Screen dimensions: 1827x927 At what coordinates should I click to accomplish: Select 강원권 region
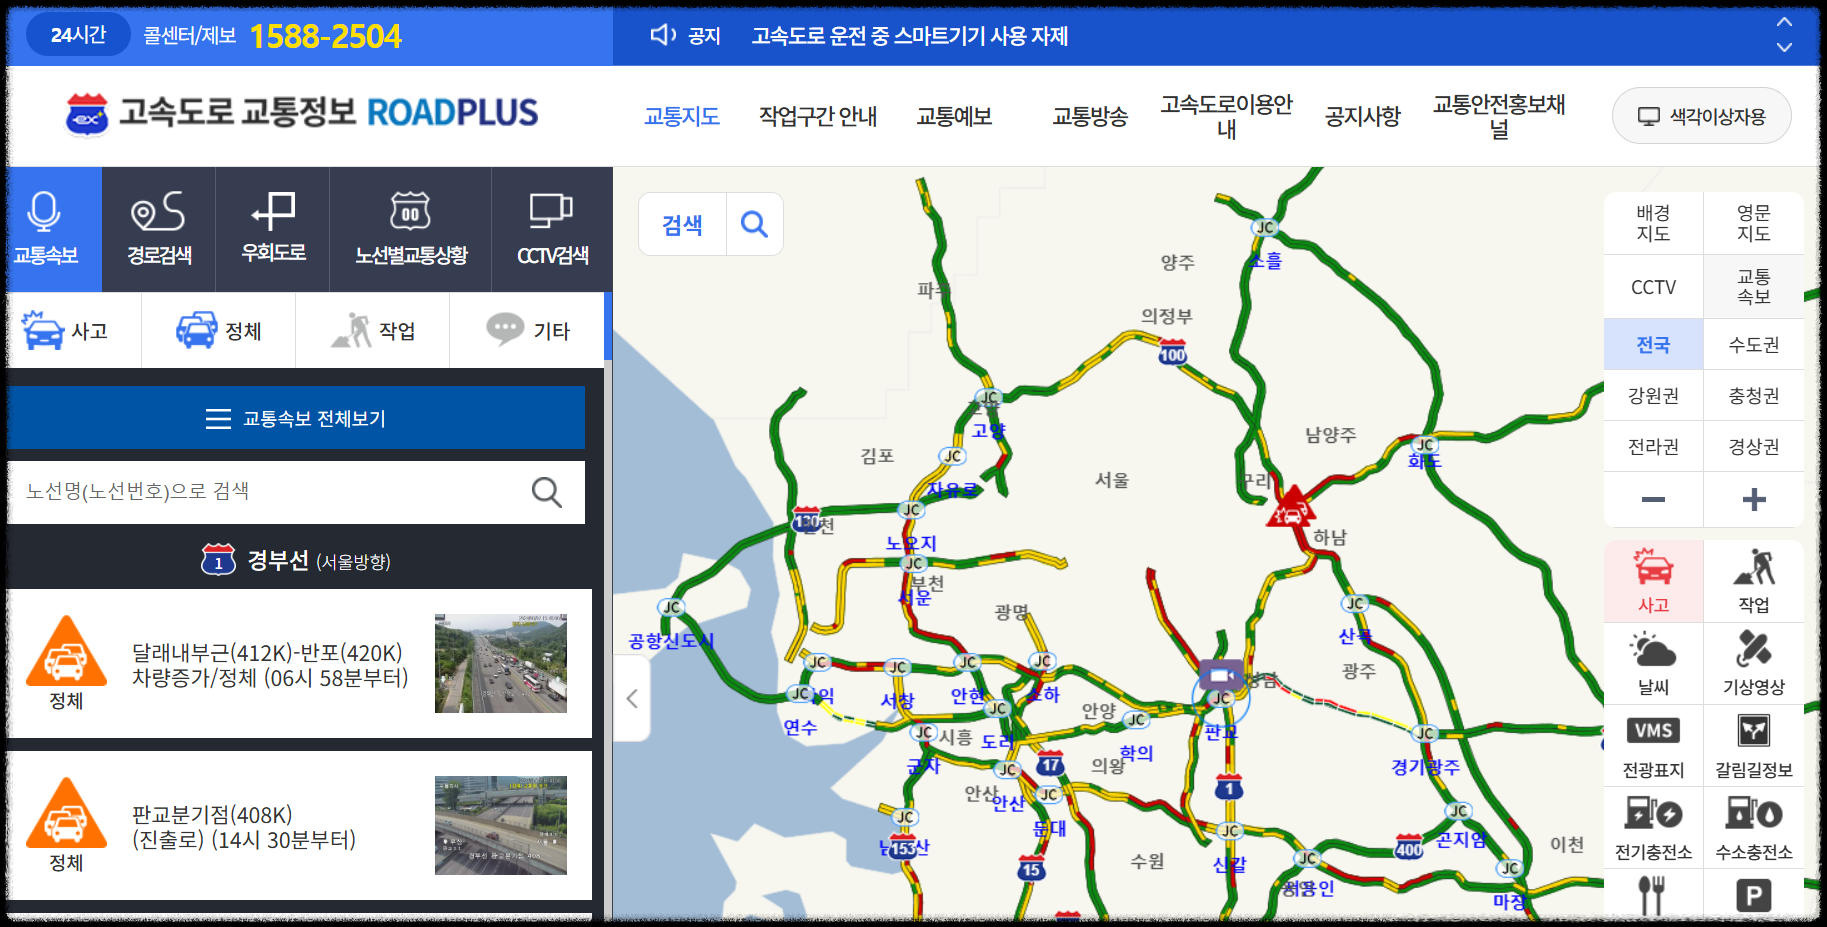pos(1653,396)
